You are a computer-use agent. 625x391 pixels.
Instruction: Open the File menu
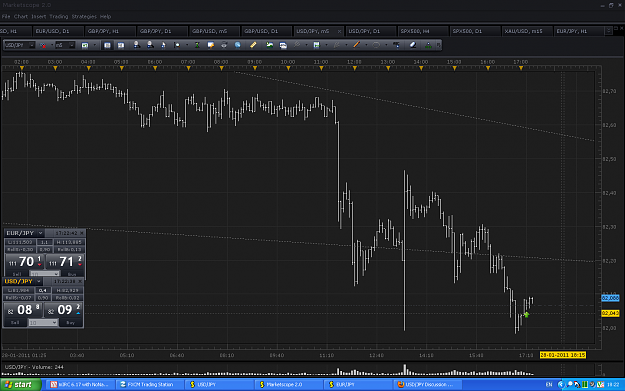pos(6,17)
